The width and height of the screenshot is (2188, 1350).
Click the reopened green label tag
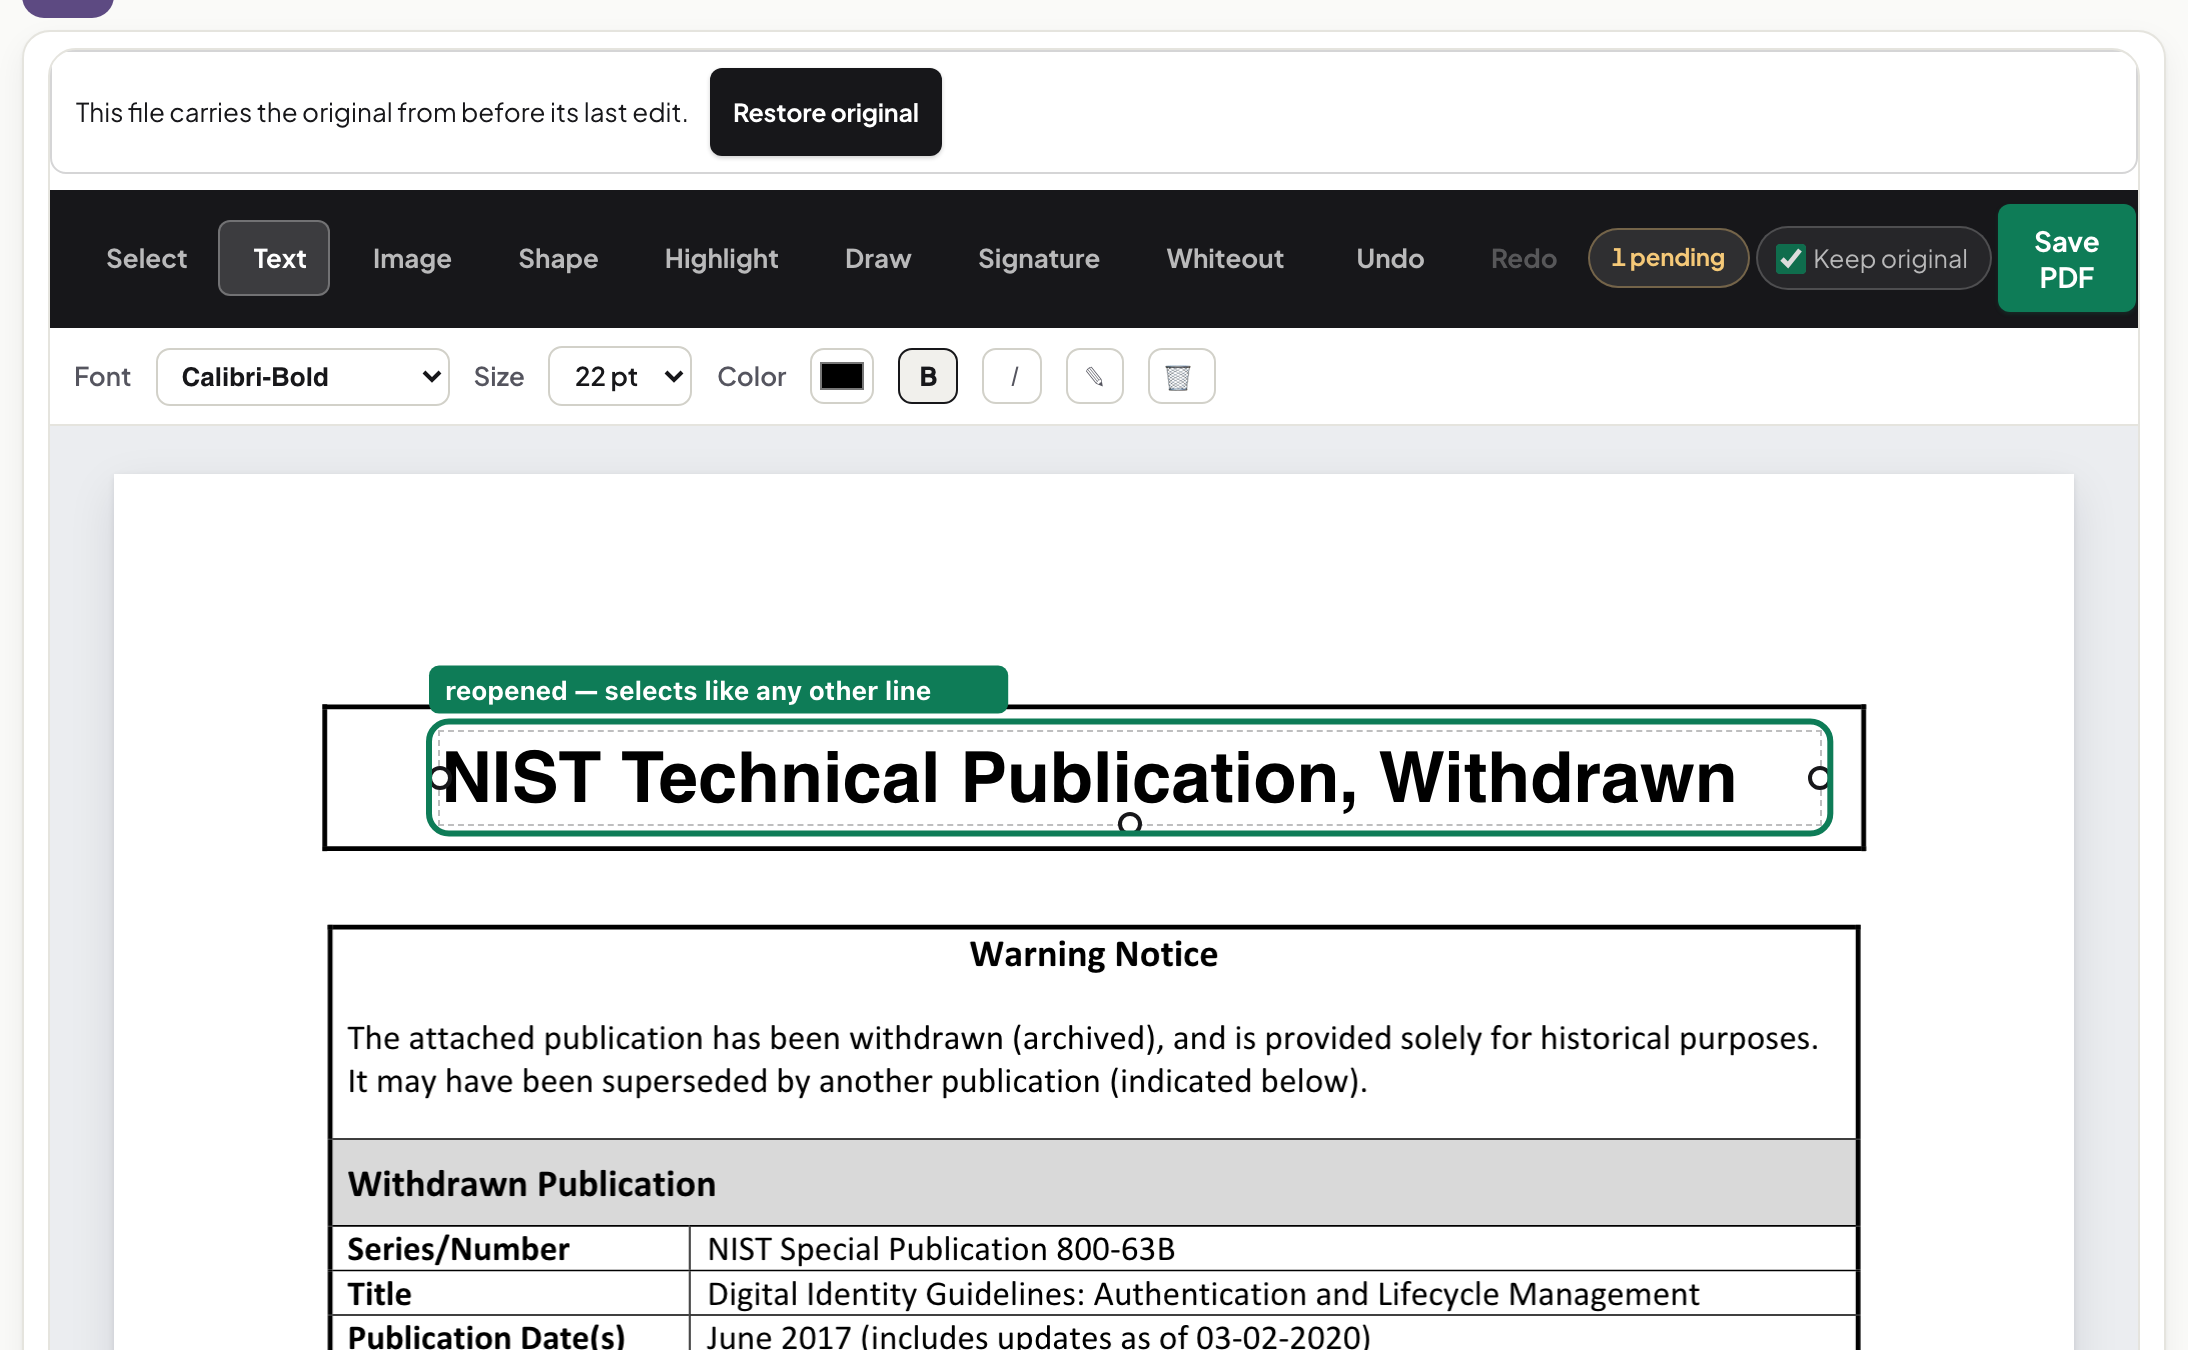click(718, 690)
